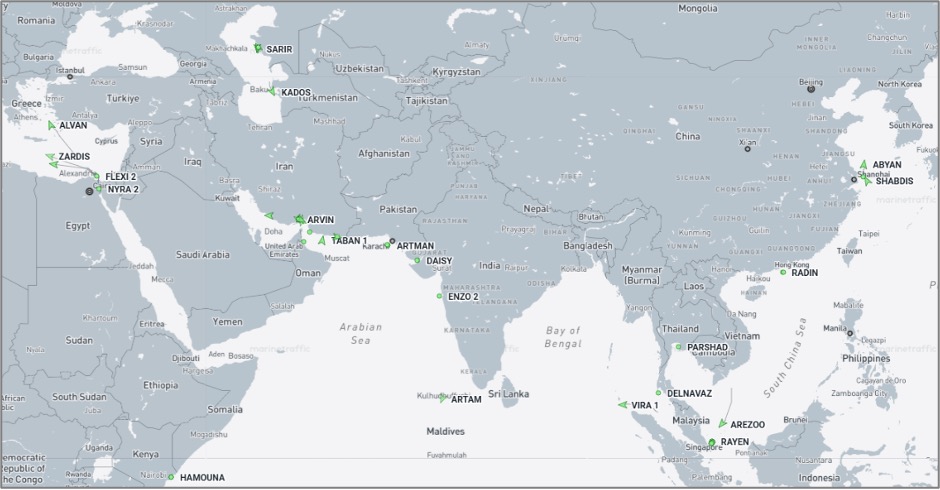Click the Saudi Arabia country label
Image resolution: width=940 pixels, height=490 pixels.
click(x=203, y=255)
